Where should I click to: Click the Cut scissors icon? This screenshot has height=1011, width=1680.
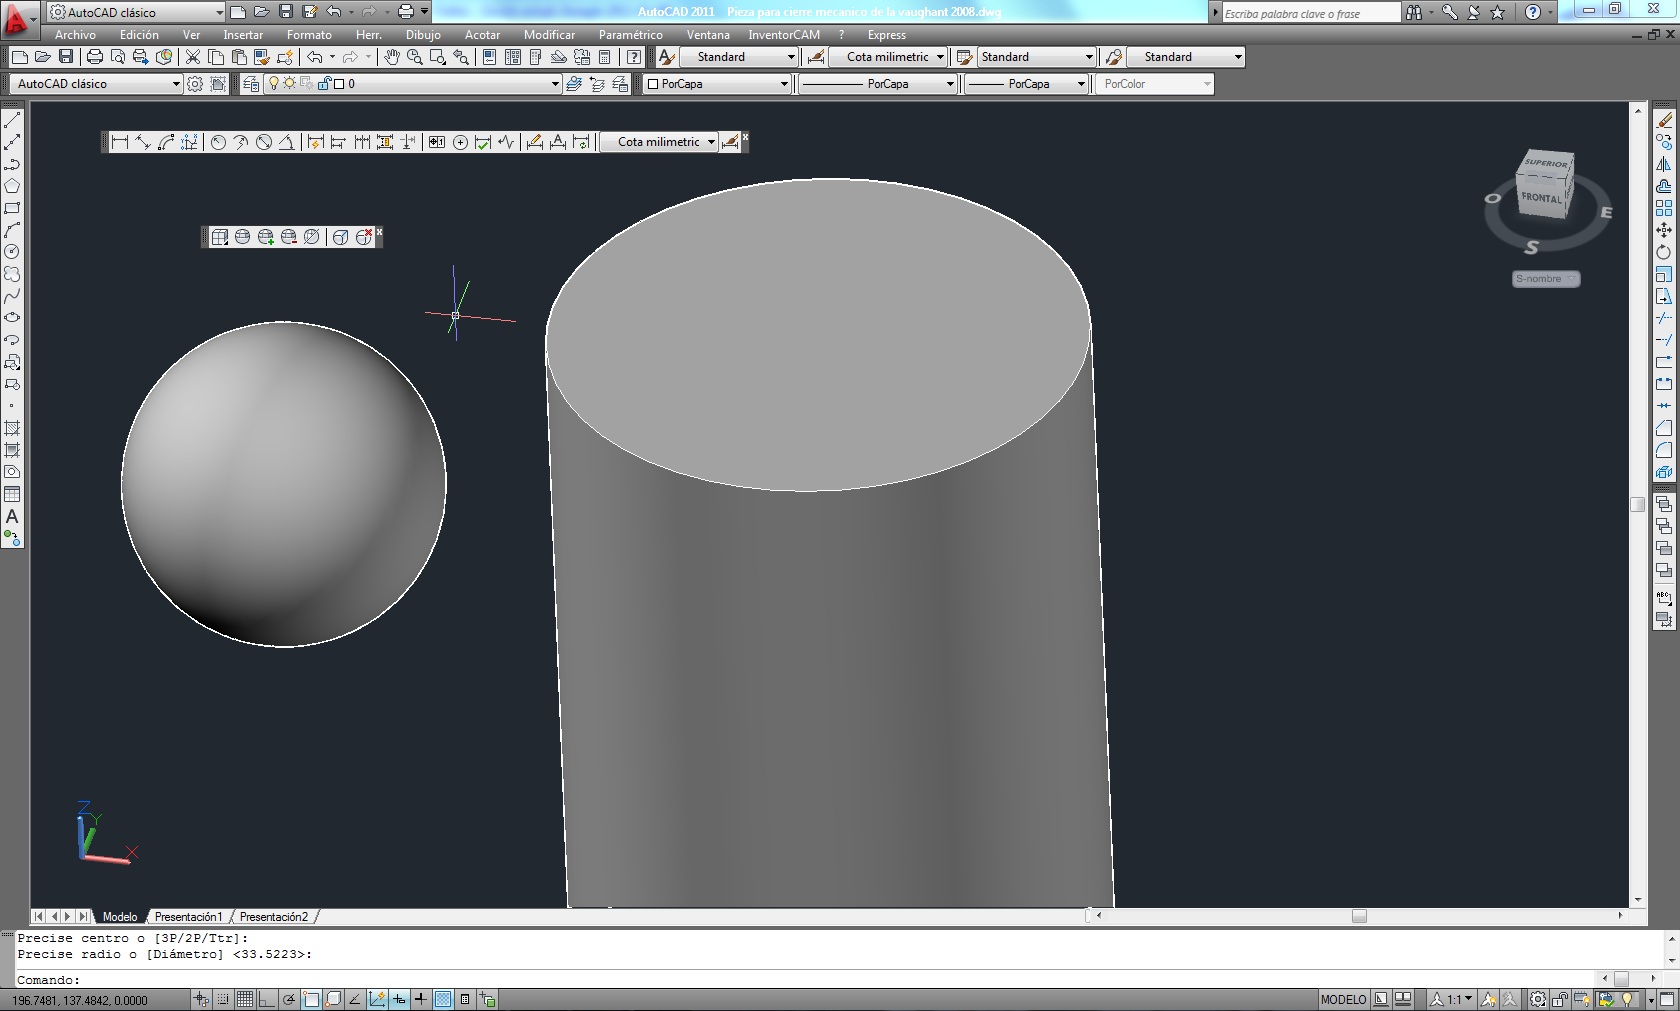coord(193,57)
